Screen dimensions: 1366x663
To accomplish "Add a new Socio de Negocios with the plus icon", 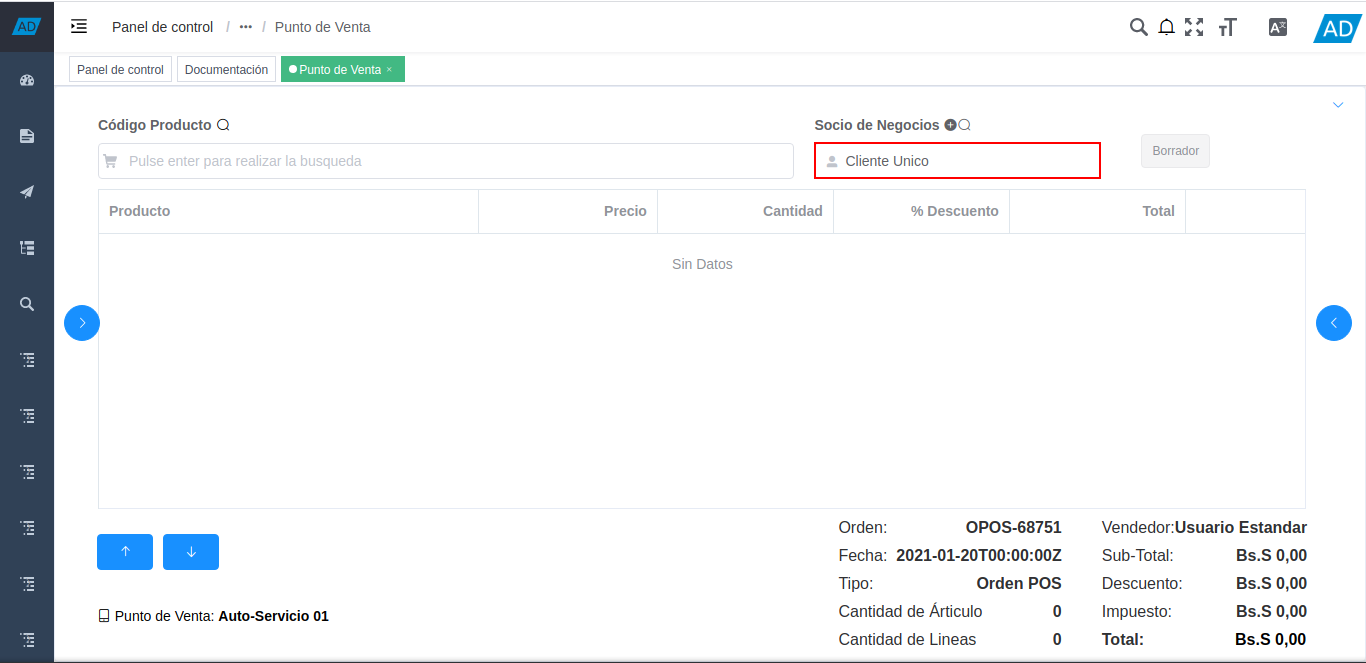I will point(949,124).
